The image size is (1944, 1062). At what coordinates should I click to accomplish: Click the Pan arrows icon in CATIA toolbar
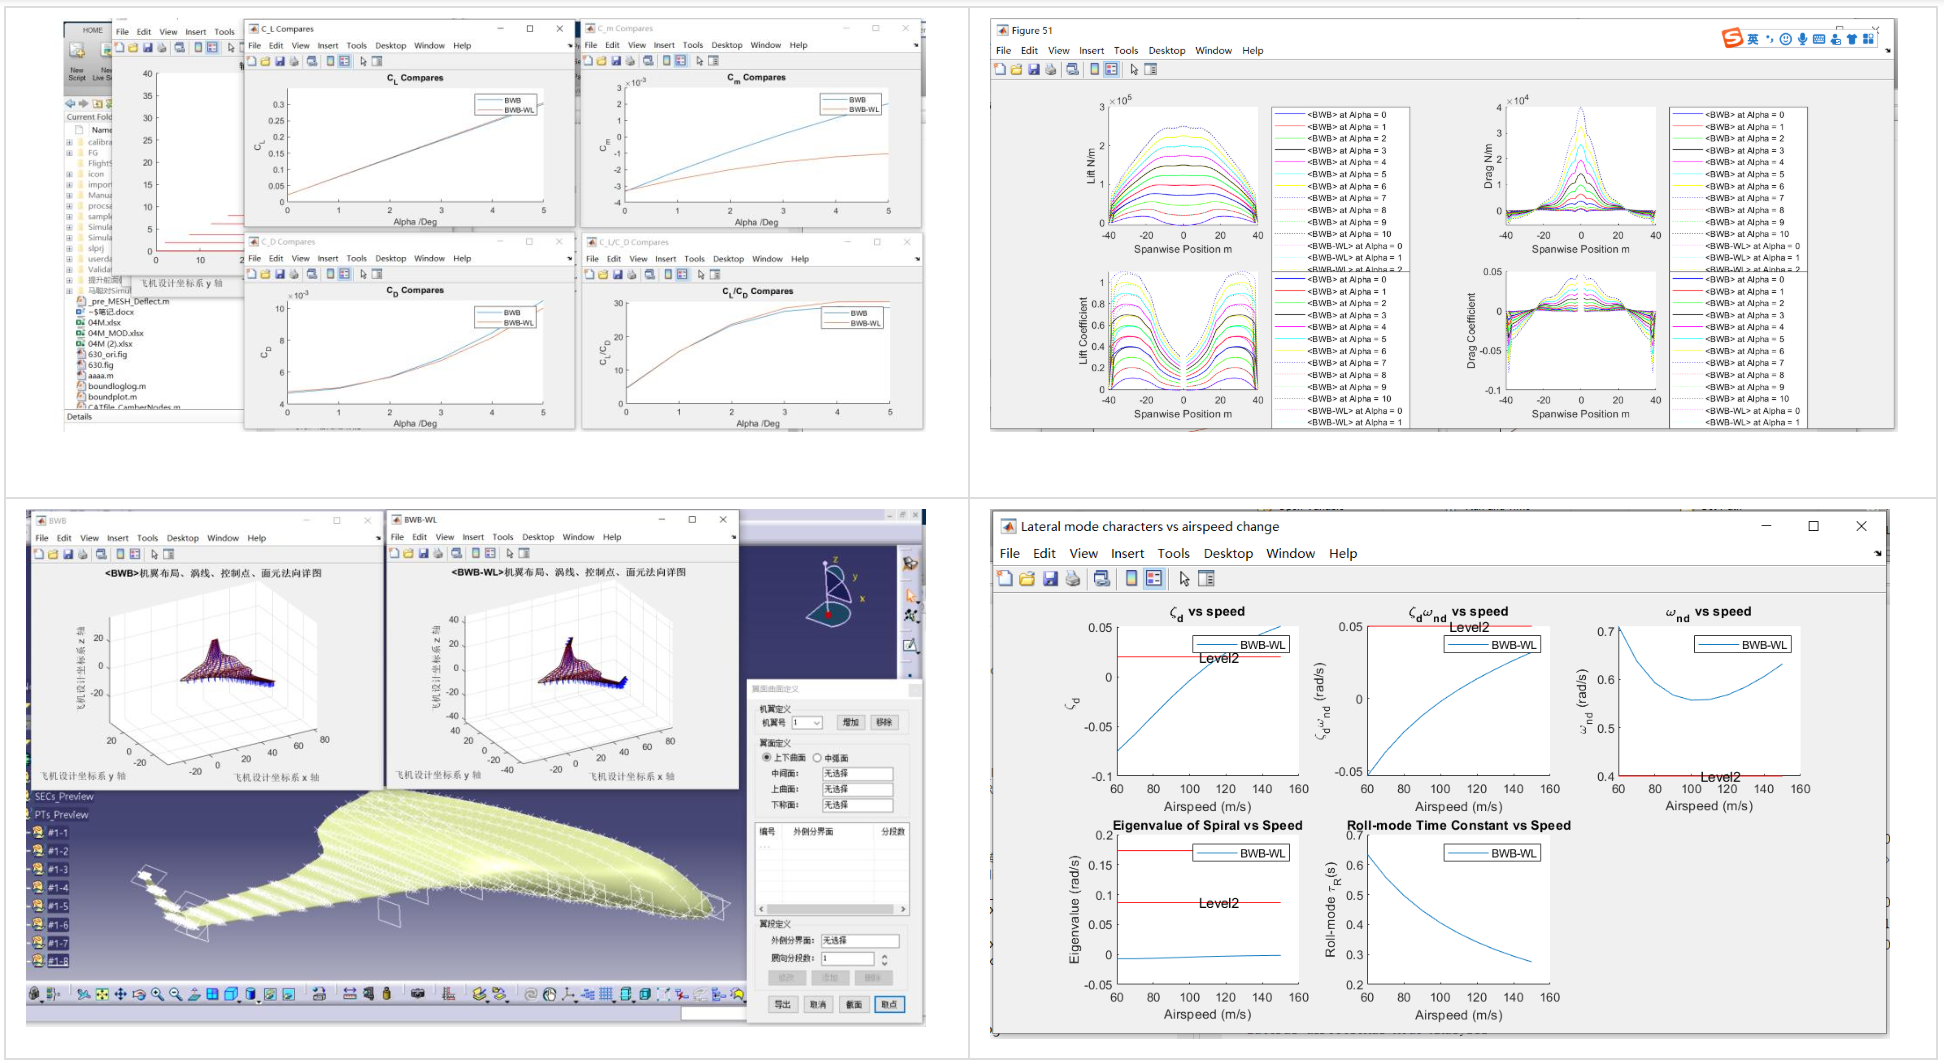(120, 994)
